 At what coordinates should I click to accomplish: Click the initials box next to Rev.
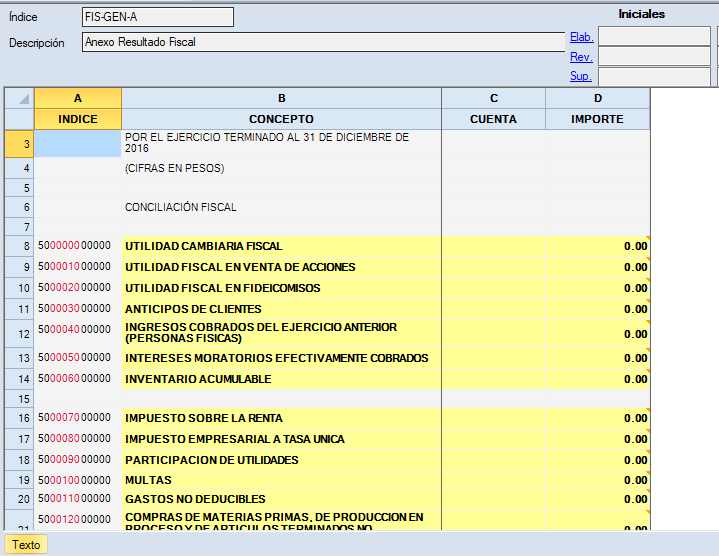point(654,57)
